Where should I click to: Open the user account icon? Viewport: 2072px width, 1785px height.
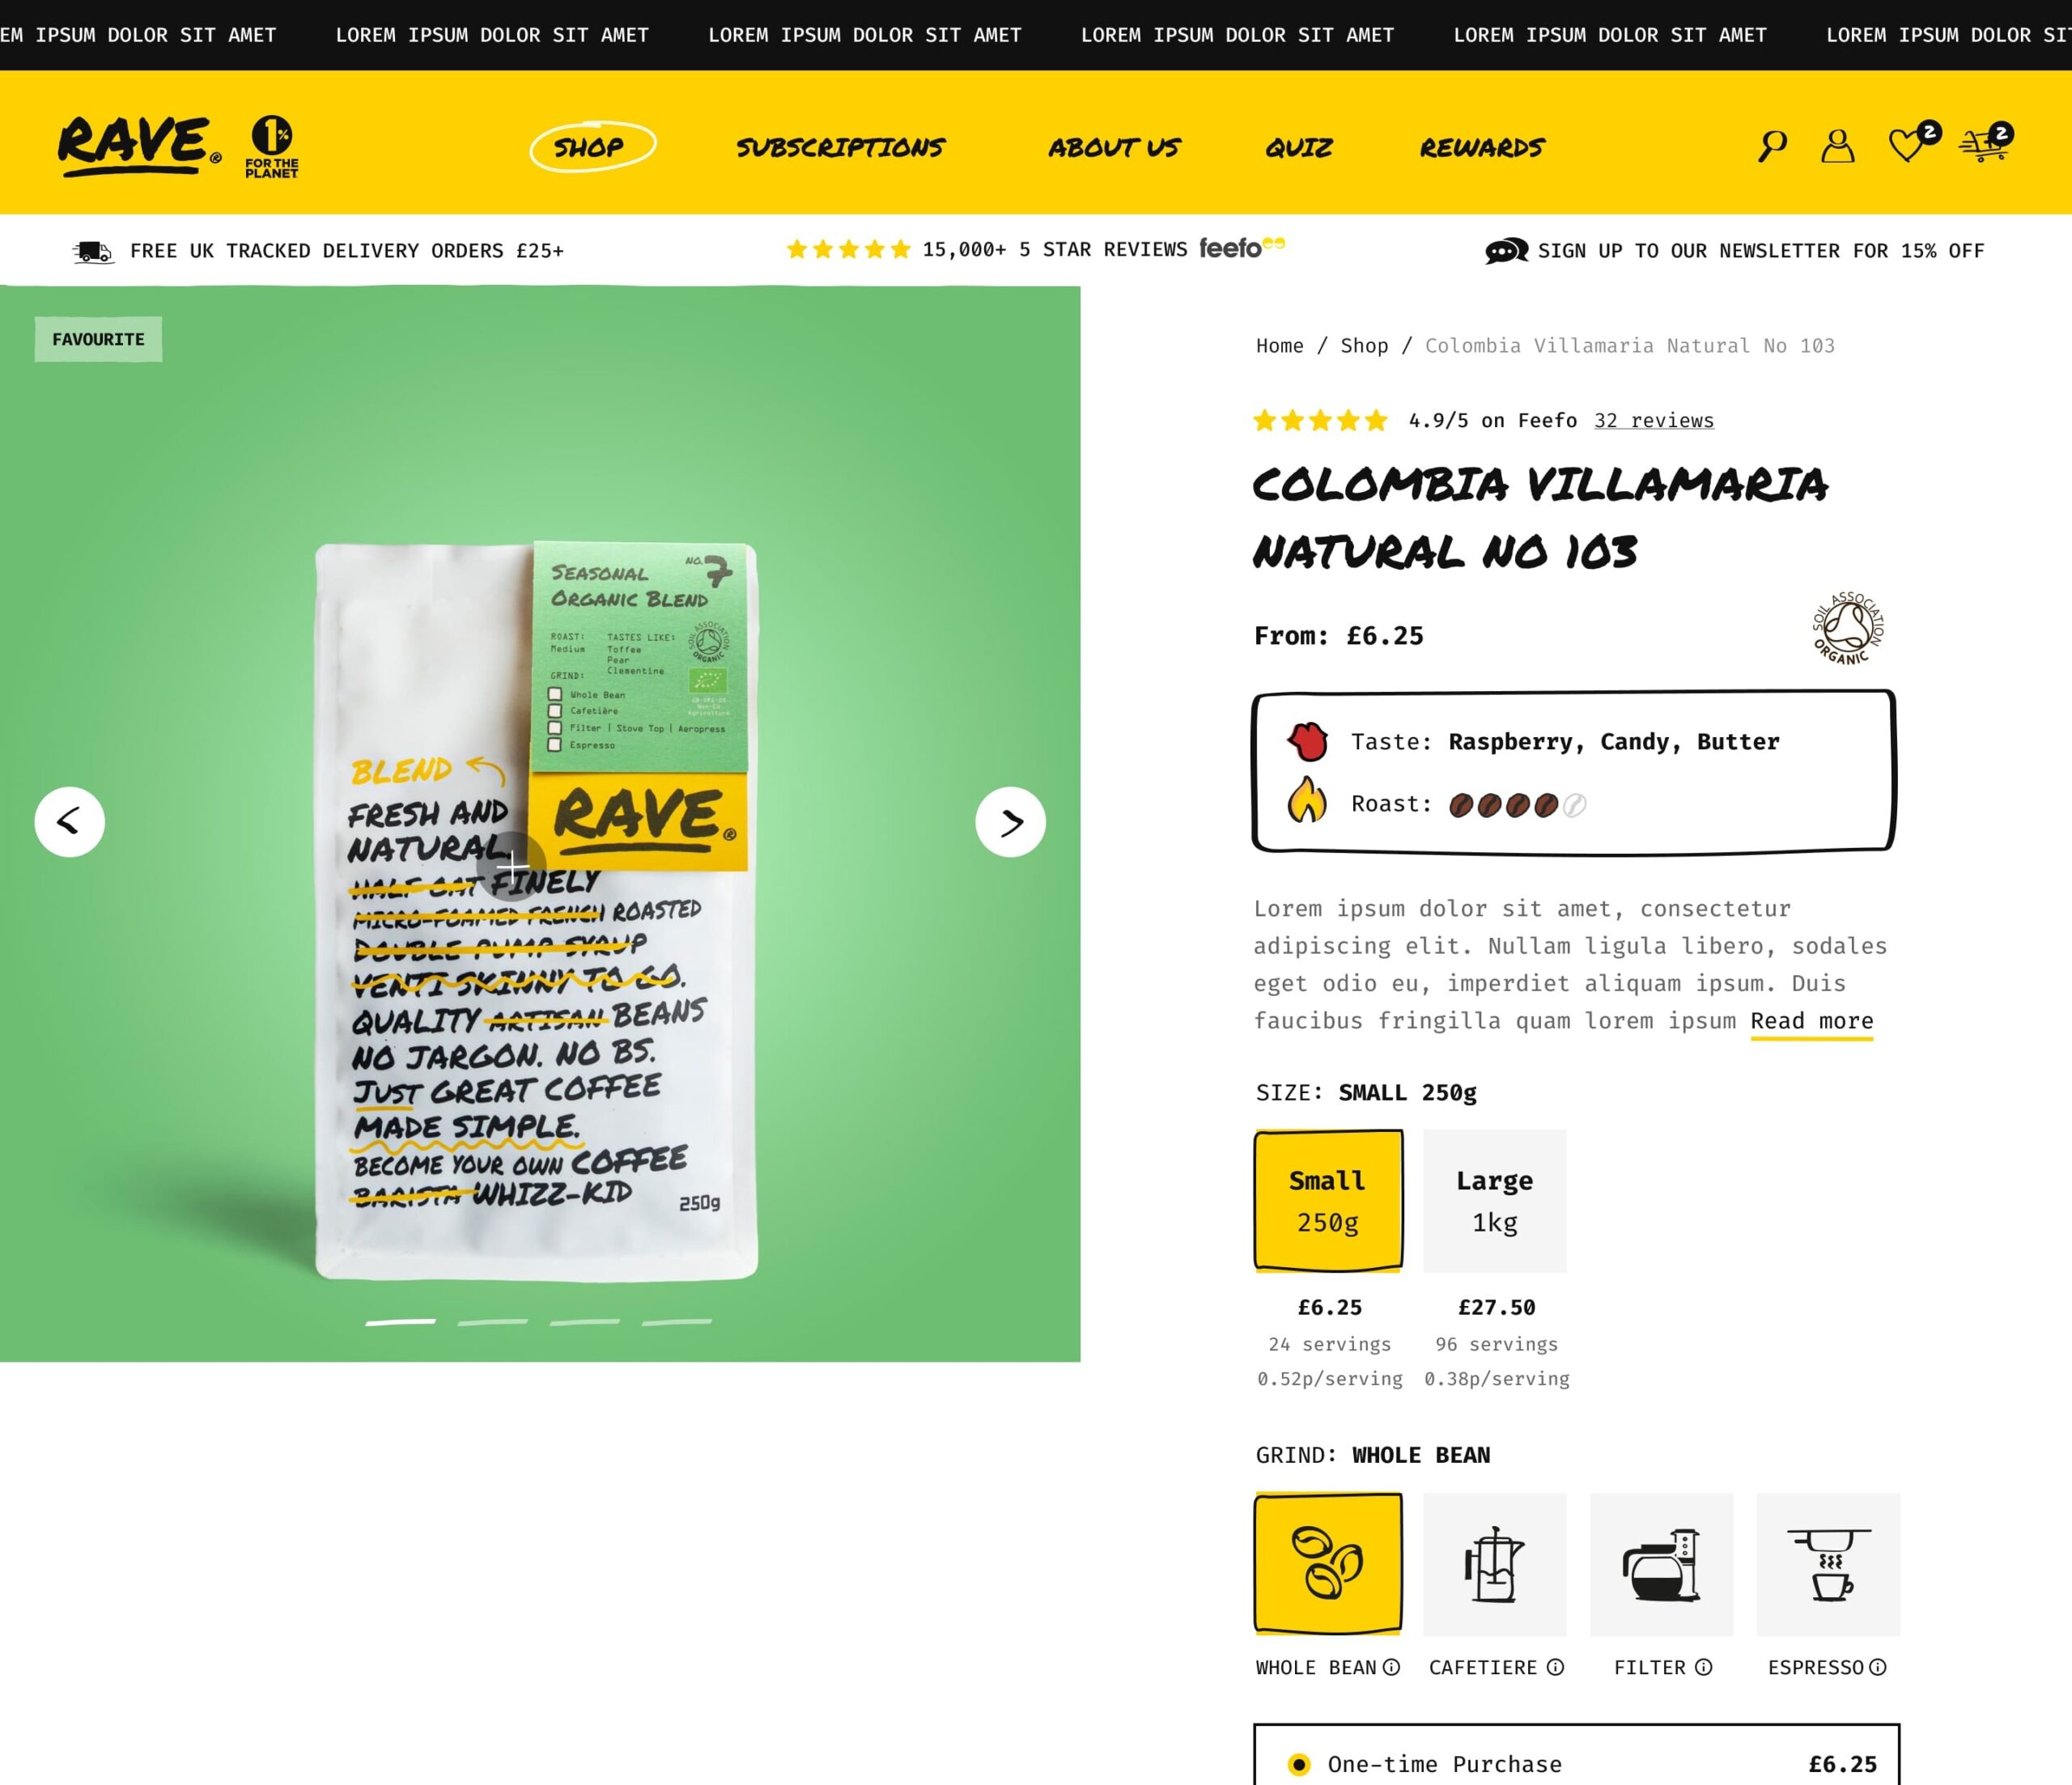click(x=1837, y=146)
